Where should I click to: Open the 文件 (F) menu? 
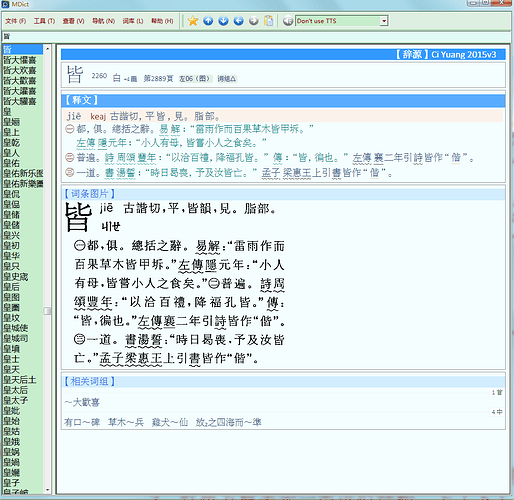[x=15, y=21]
